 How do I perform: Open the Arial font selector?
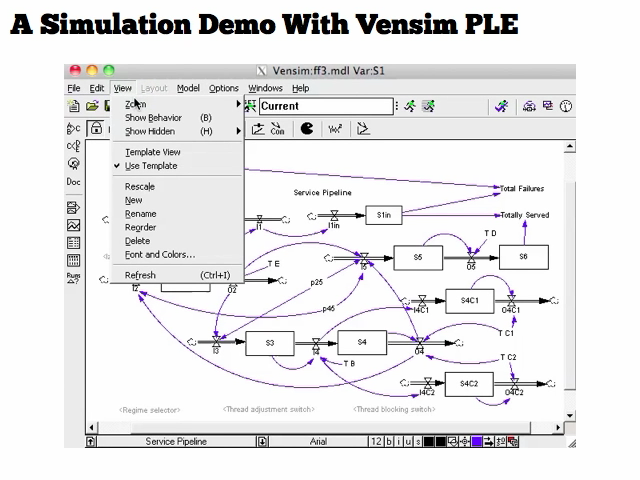point(318,442)
